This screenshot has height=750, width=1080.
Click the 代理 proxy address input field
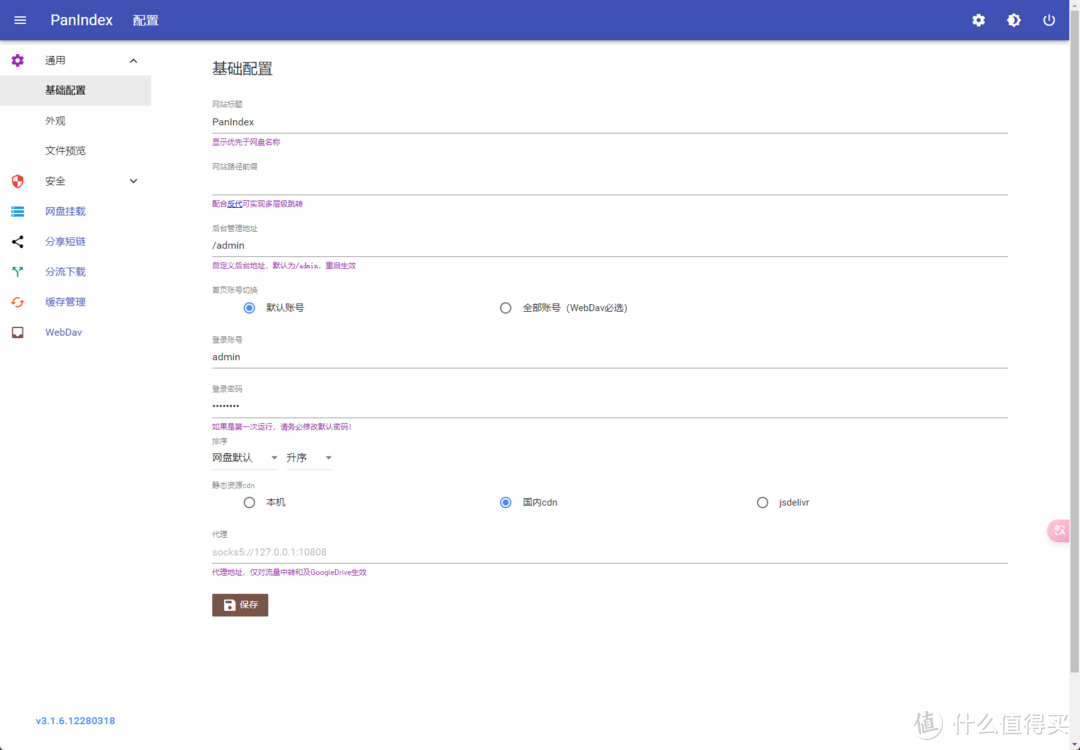(x=608, y=552)
